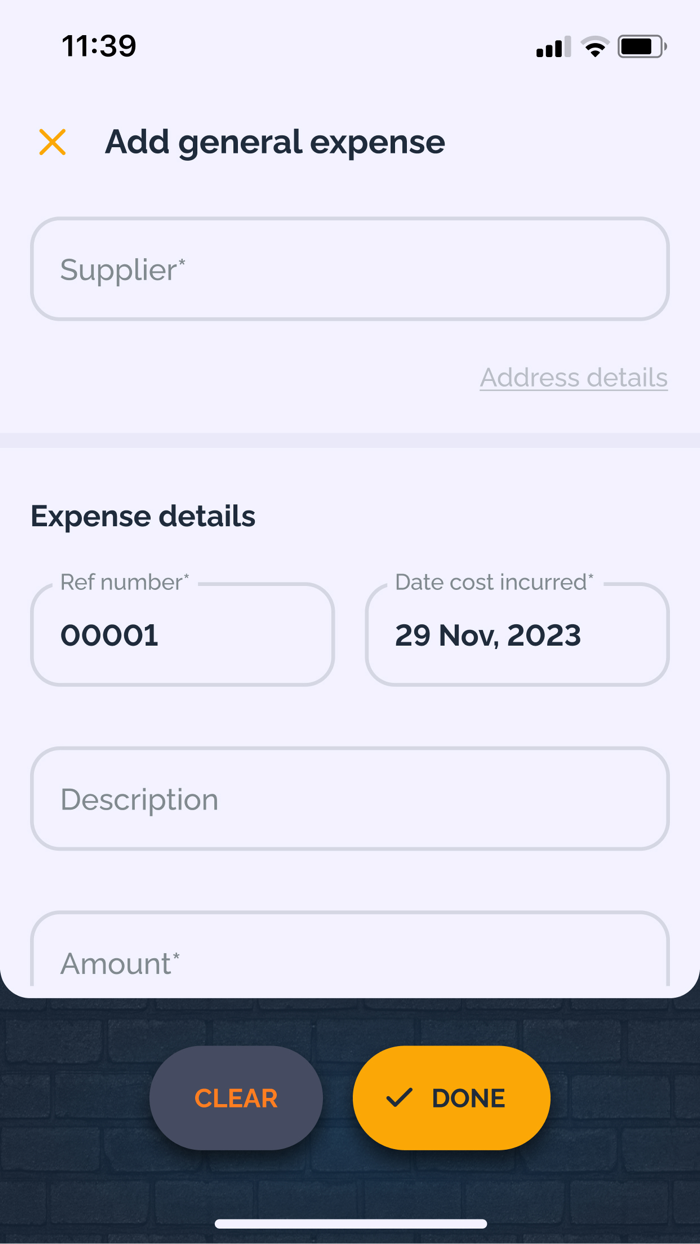Viewport: 700px width, 1244px height.
Task: Tap the battery indicator
Action: (x=640, y=45)
